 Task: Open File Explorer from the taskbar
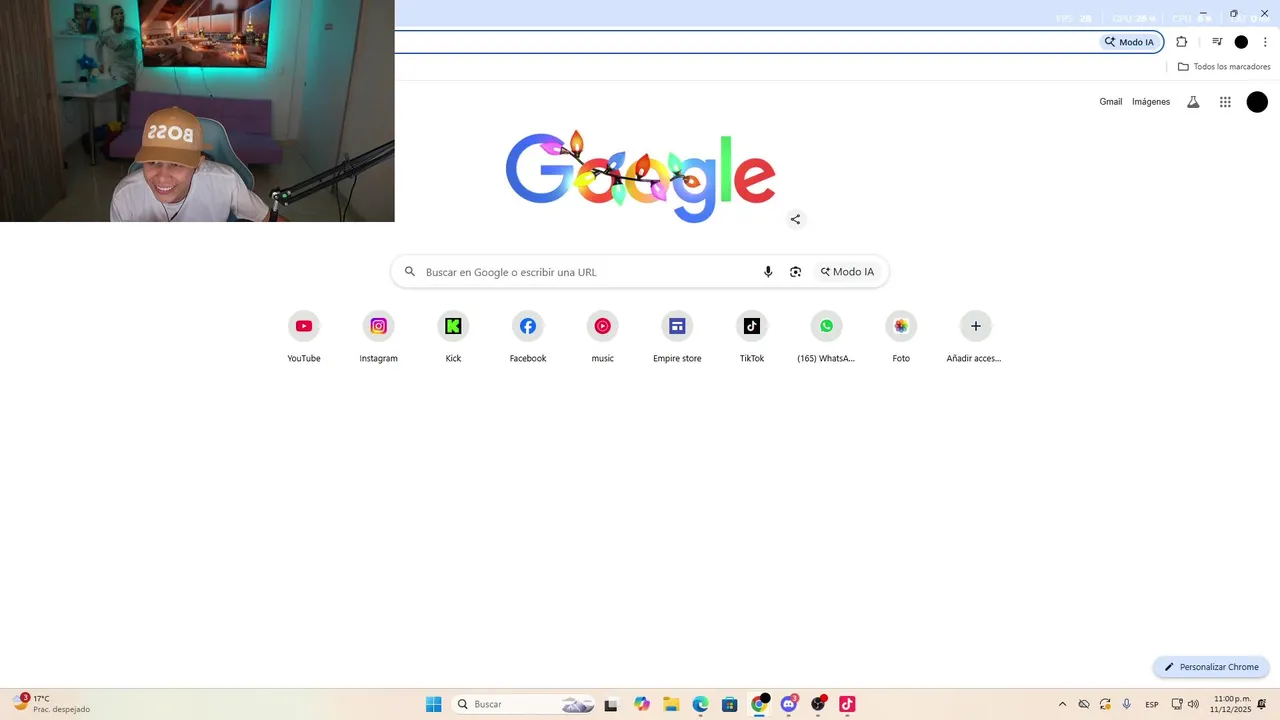click(x=671, y=704)
